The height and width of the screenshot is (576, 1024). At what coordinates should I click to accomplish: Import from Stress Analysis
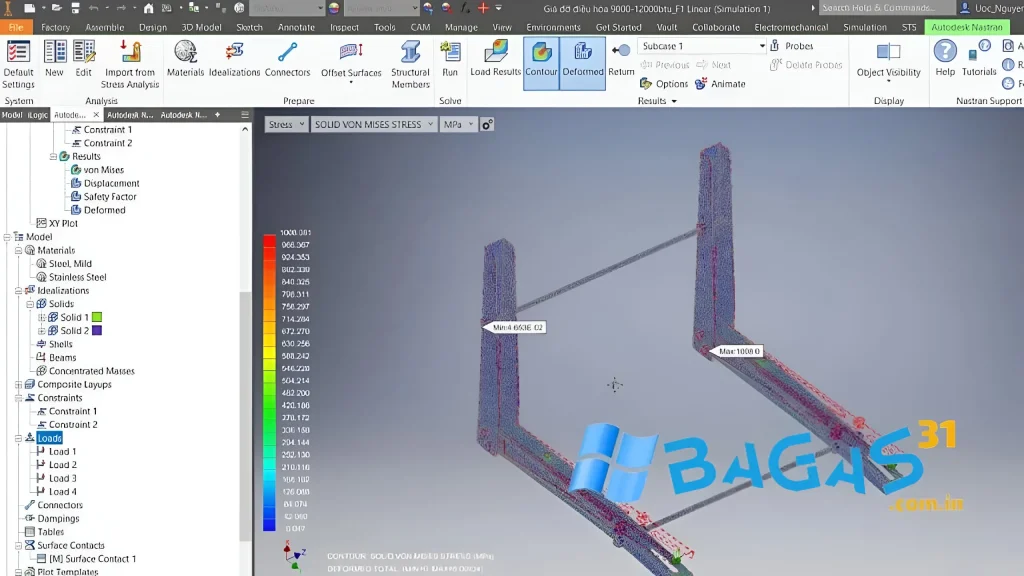(x=129, y=64)
